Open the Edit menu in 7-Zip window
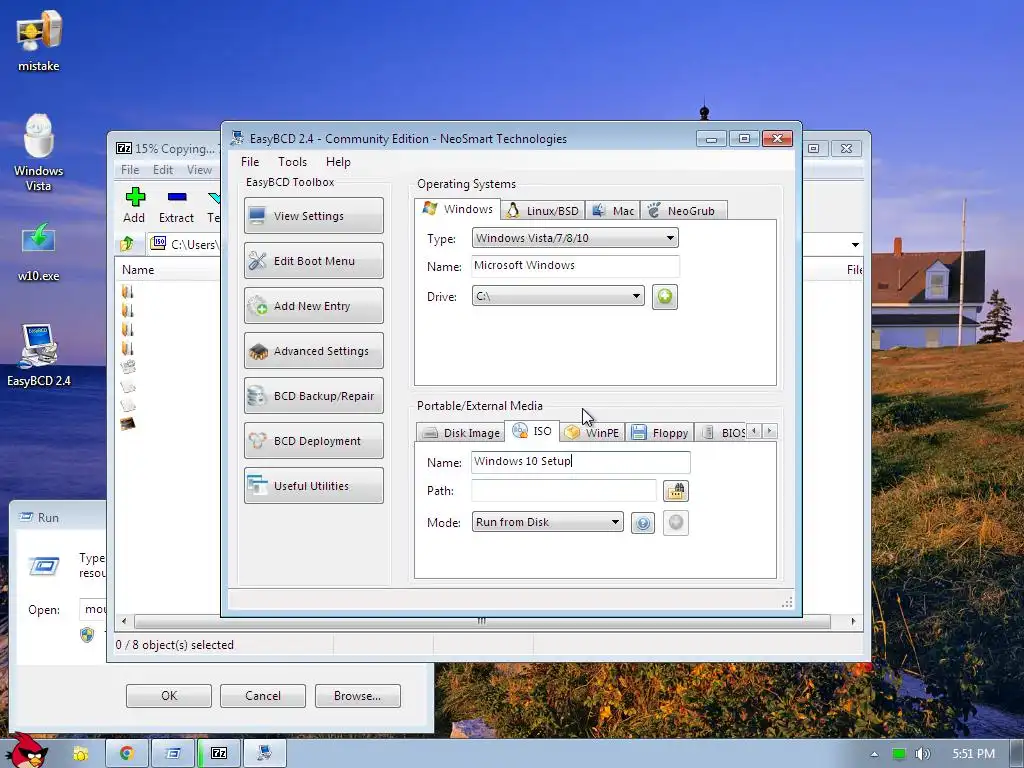This screenshot has width=1024, height=768. (163, 170)
